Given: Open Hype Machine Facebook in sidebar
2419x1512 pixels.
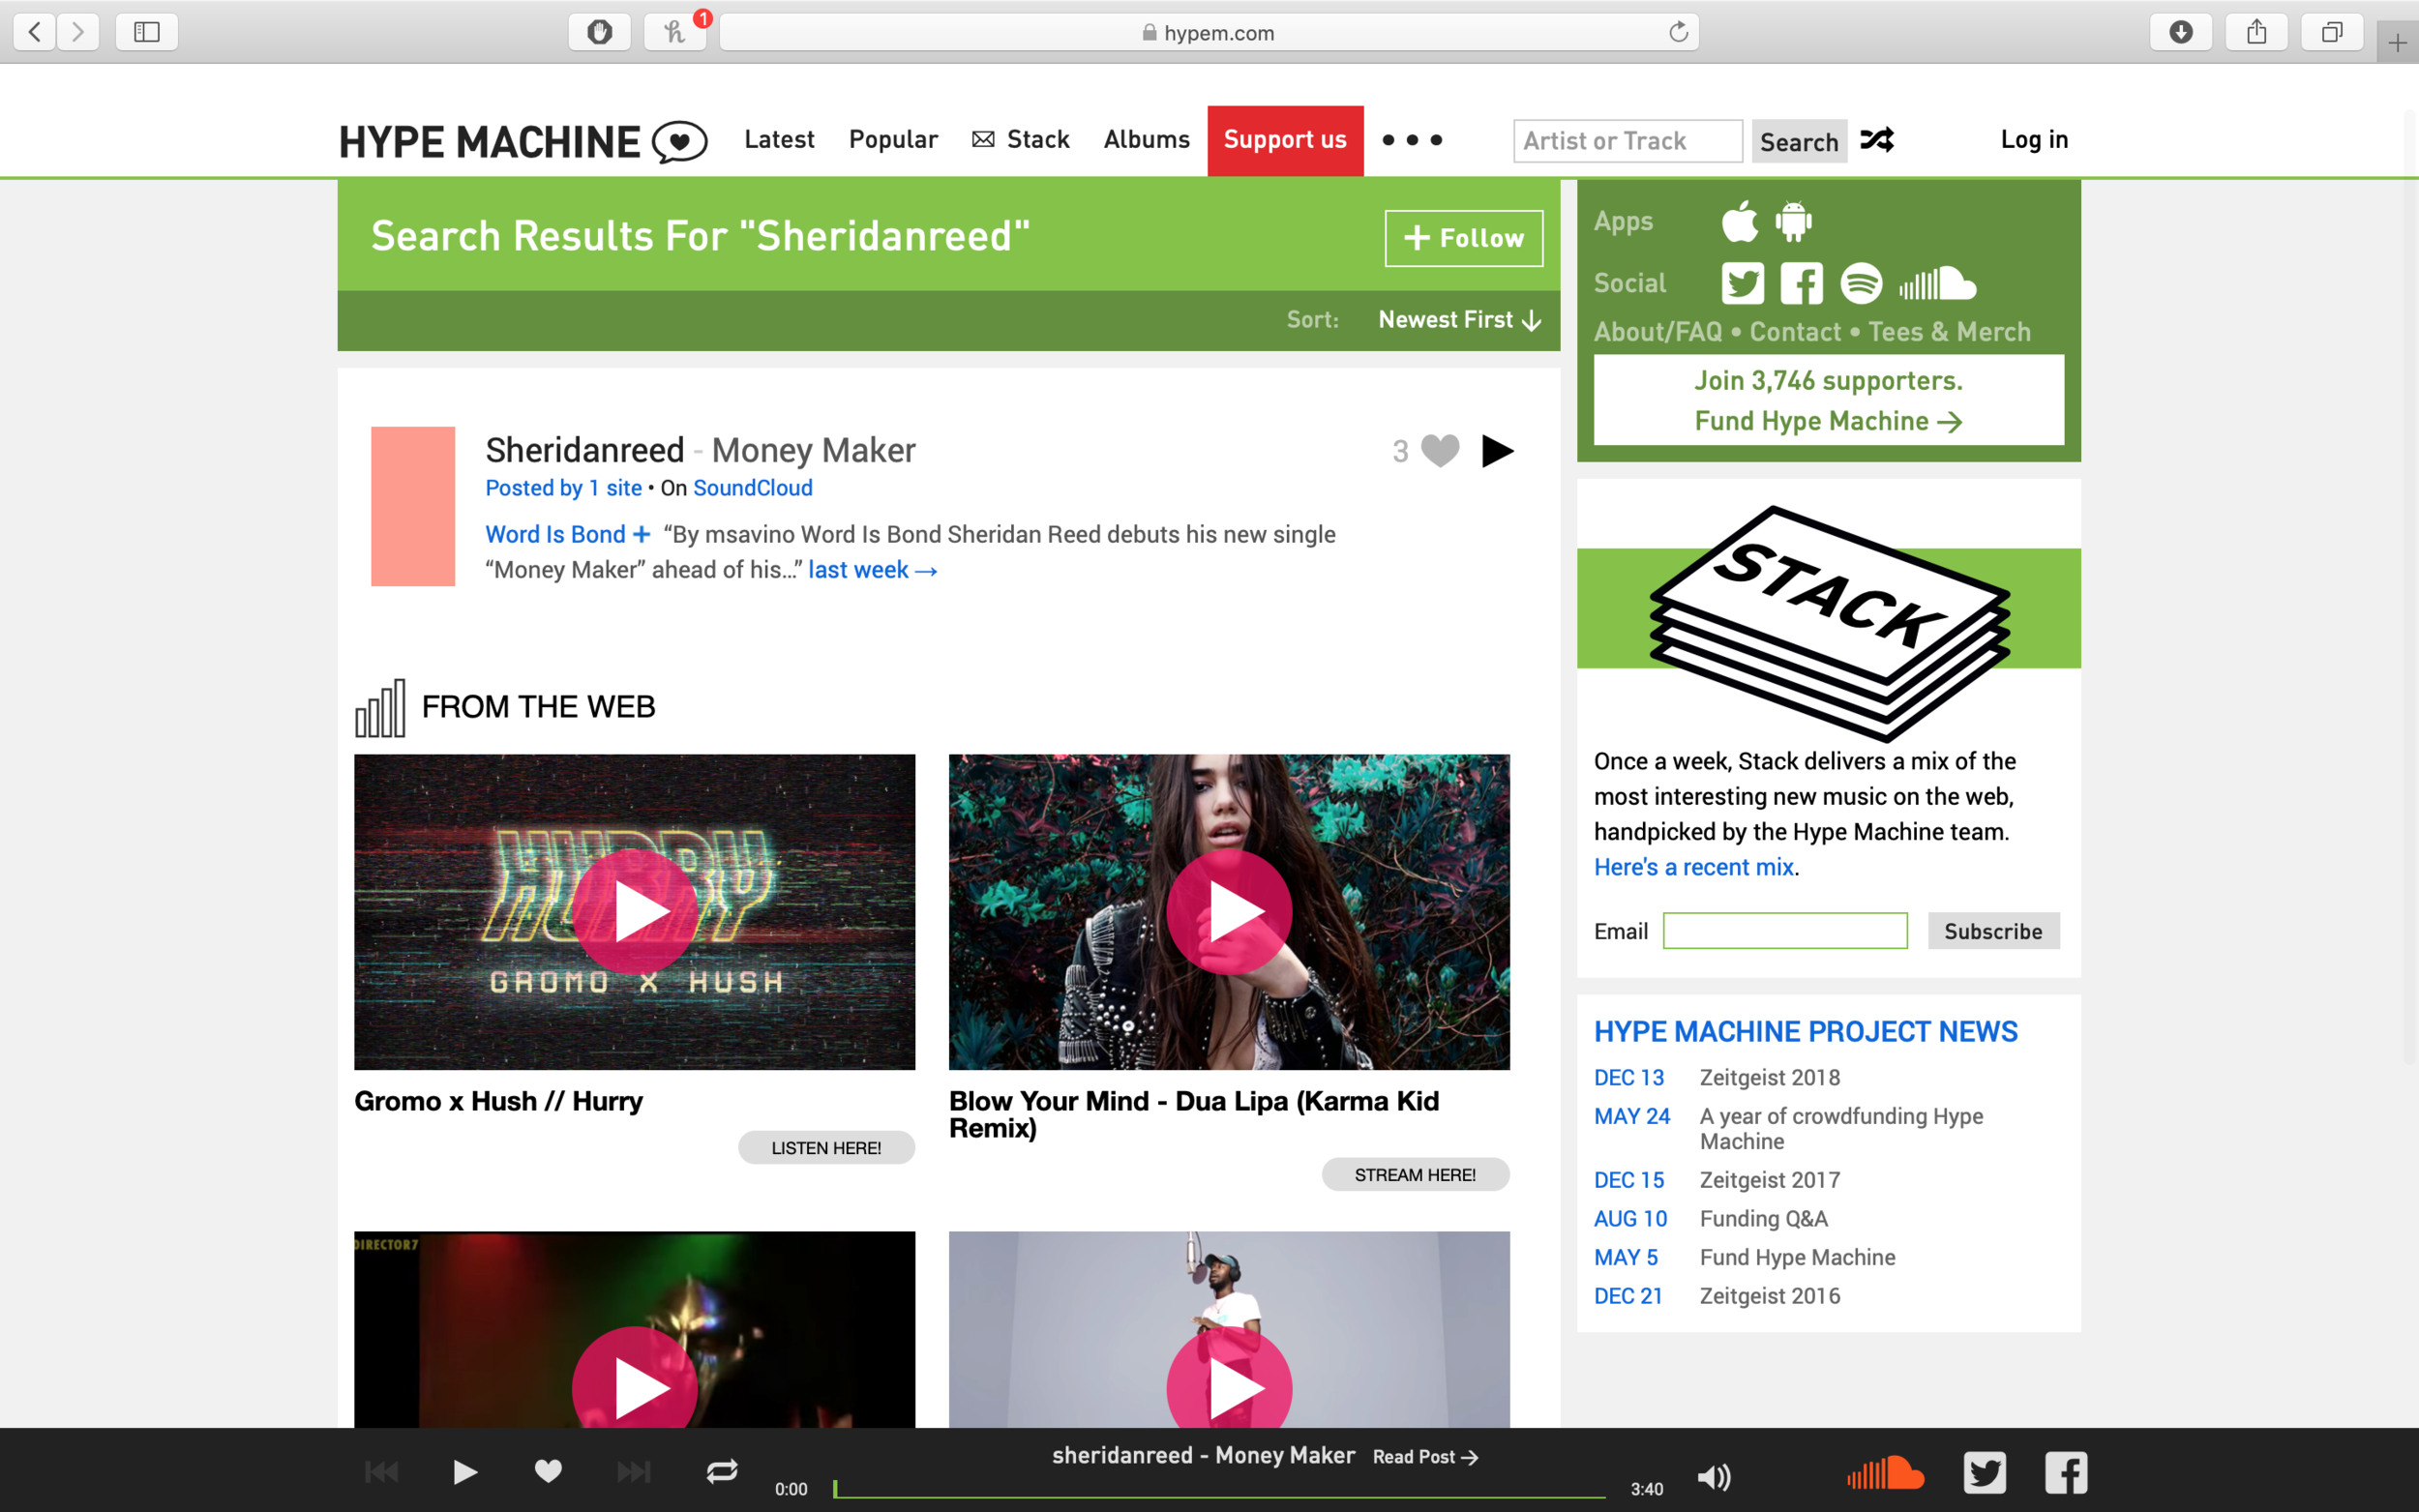Looking at the screenshot, I should pyautogui.click(x=1802, y=284).
